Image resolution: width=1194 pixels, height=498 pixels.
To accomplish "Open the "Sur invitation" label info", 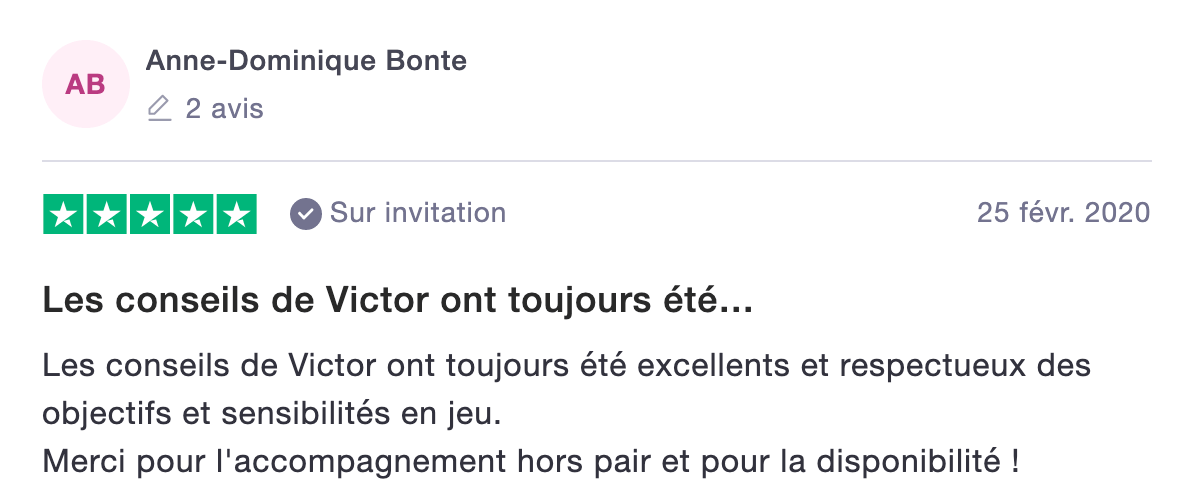I will [x=418, y=213].
